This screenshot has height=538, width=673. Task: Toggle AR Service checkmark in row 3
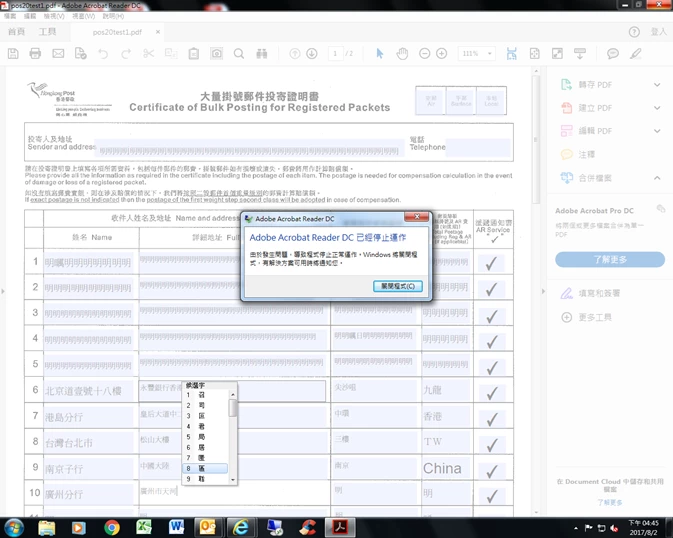(491, 316)
